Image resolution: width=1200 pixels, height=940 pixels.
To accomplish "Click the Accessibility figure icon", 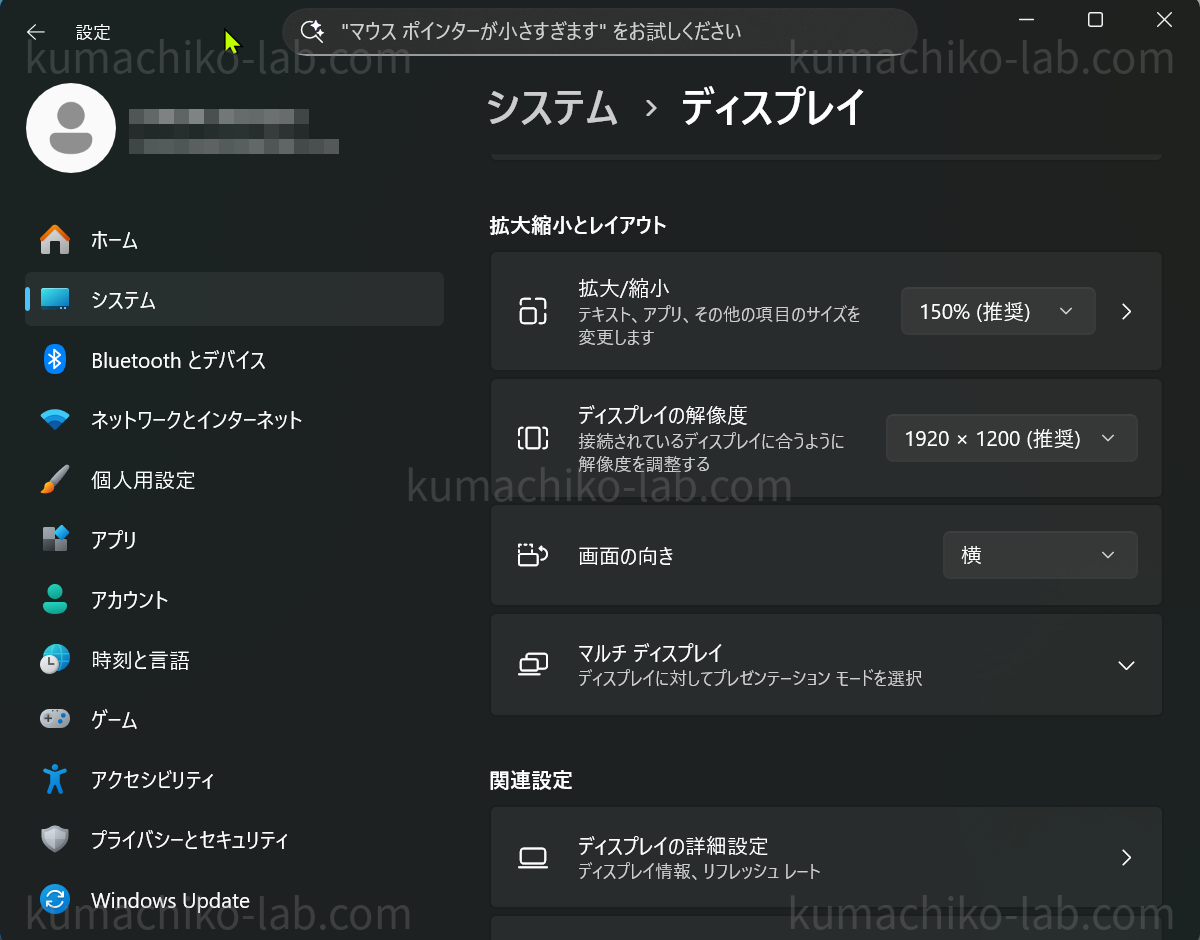I will click(55, 779).
